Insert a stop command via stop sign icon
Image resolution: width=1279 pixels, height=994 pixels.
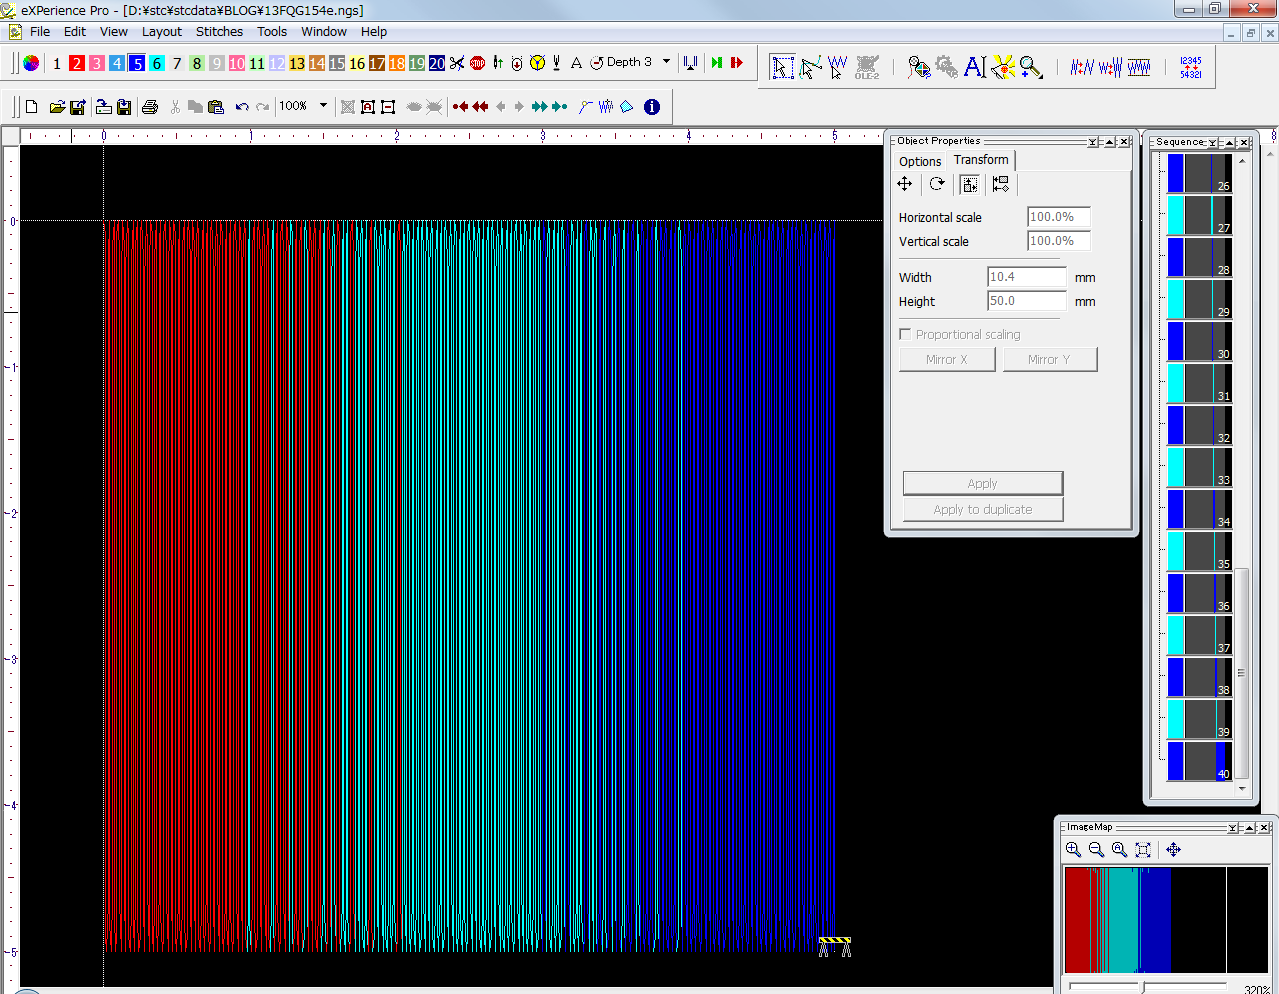point(477,63)
